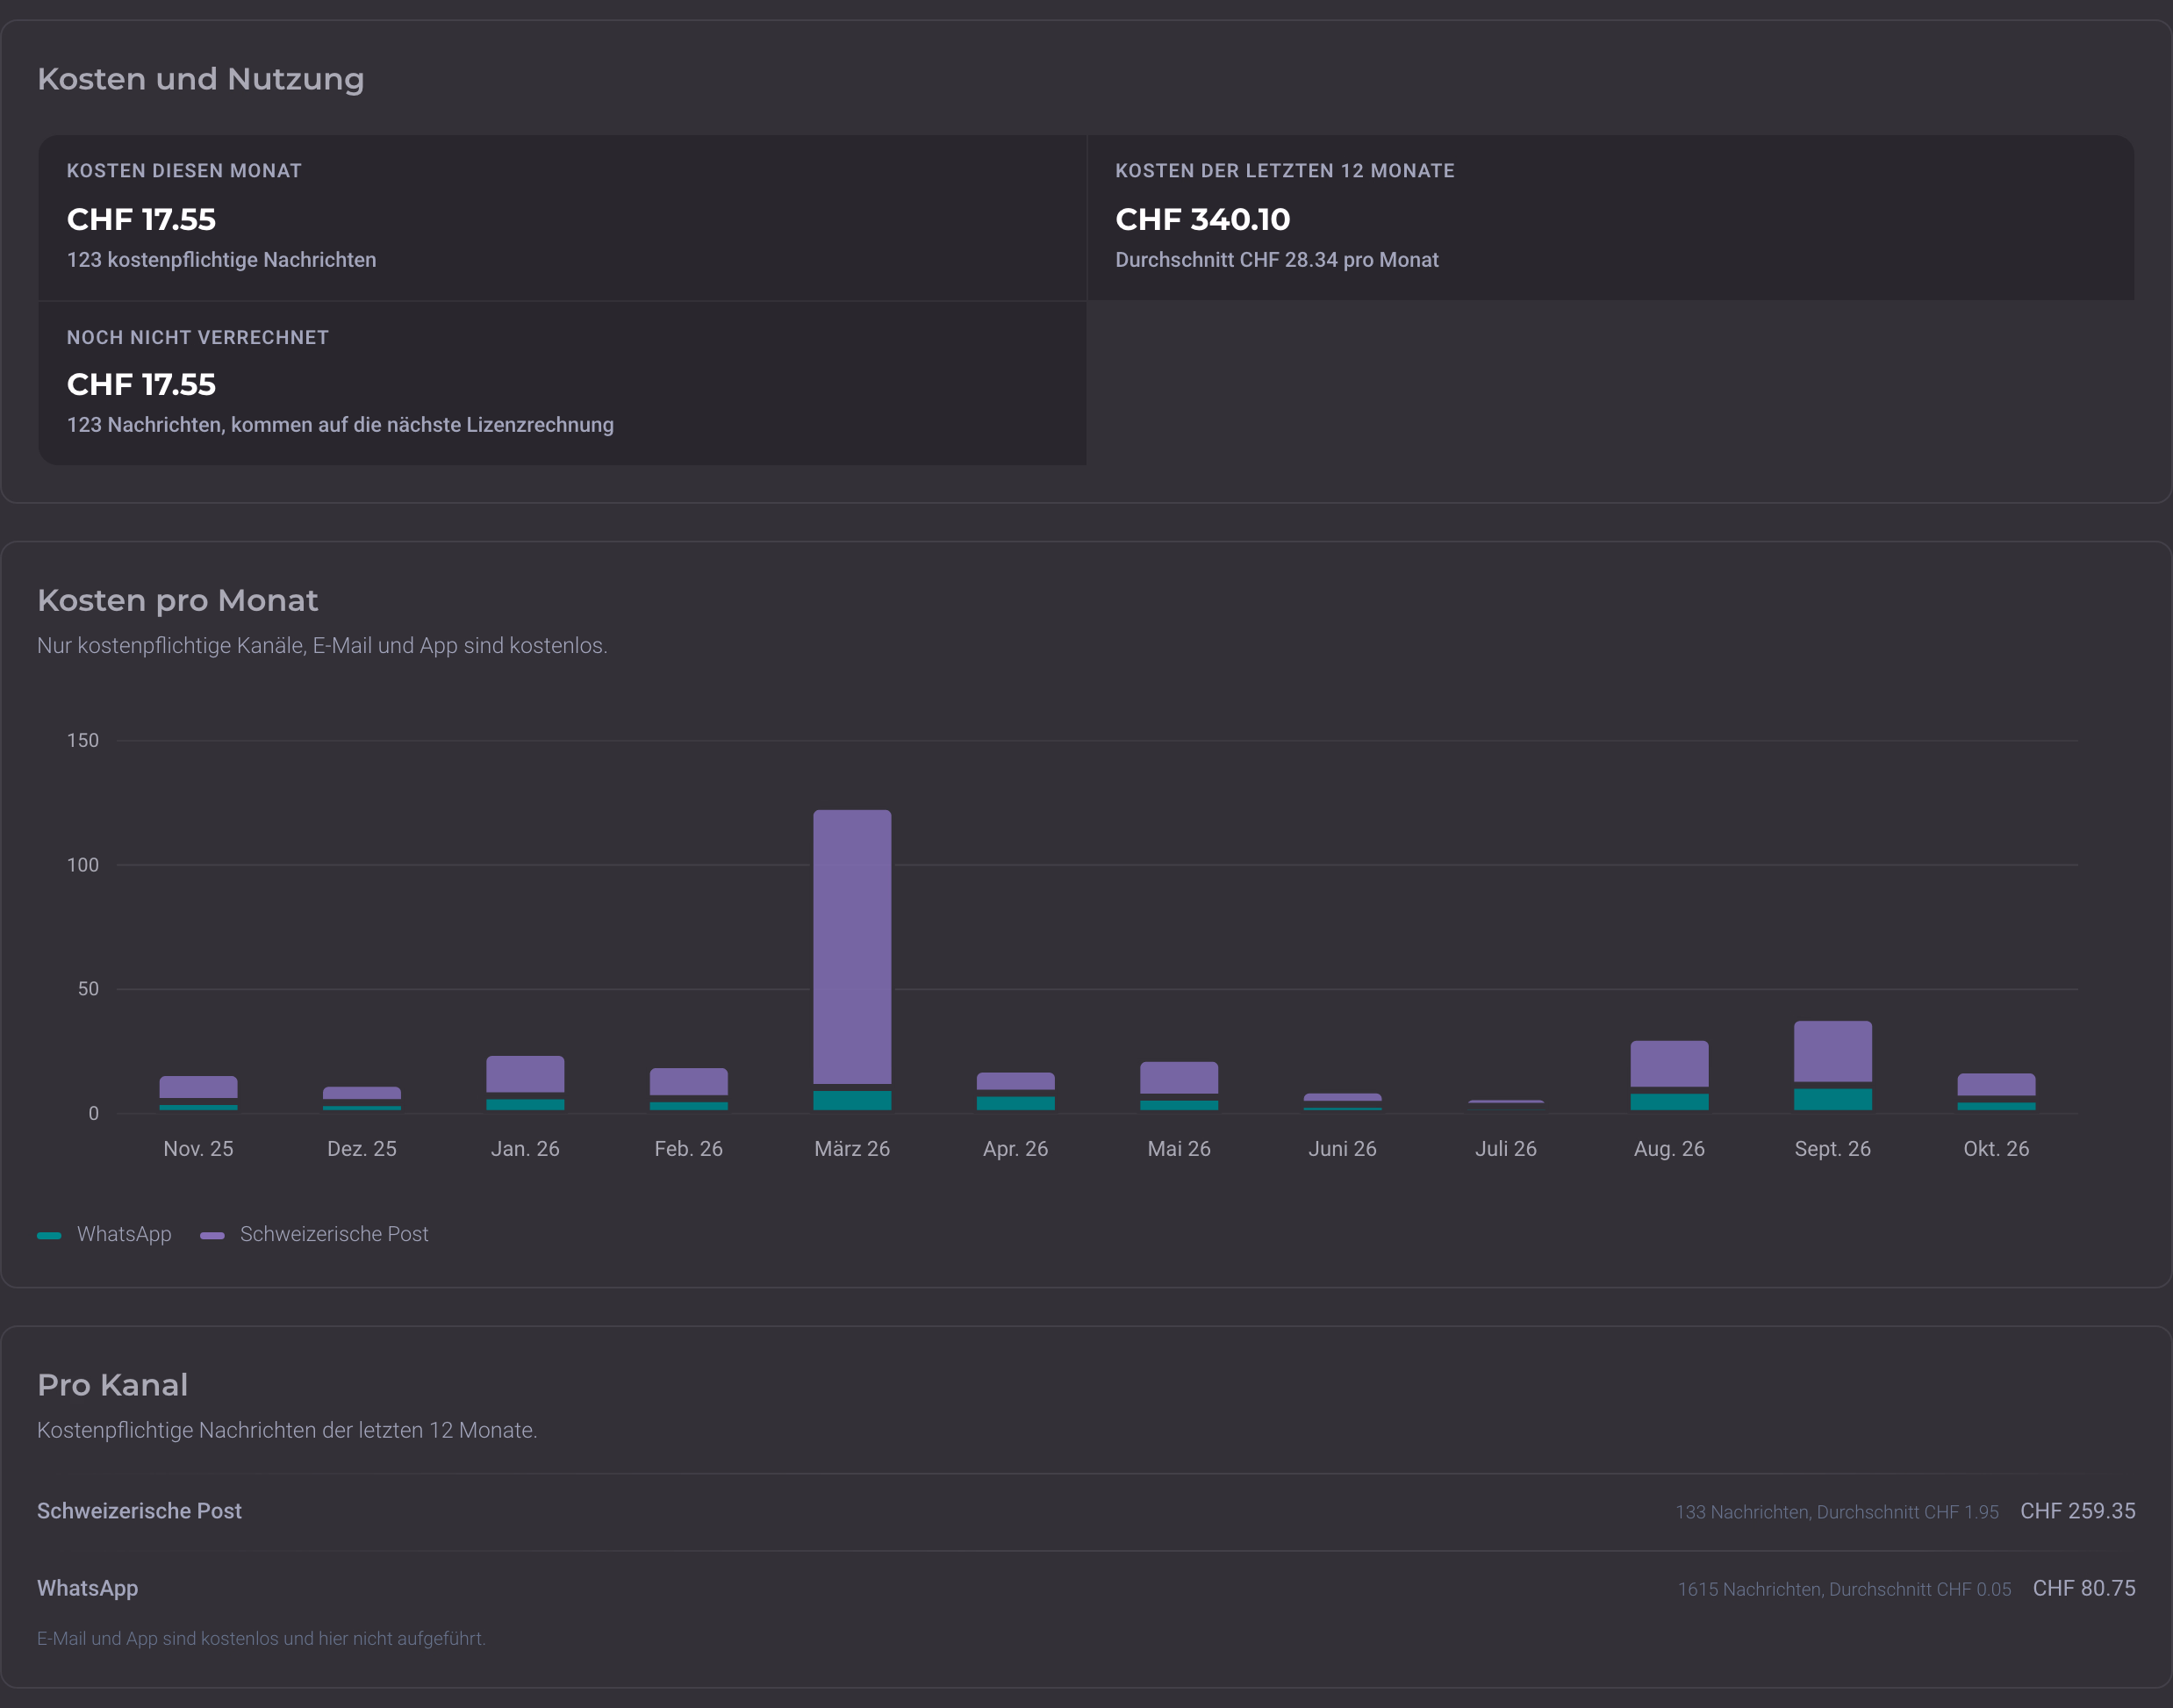Screen dimensions: 2173x1708
Task: Click '123 kostenpflichtige Nachrichten' text
Action: click(222, 260)
